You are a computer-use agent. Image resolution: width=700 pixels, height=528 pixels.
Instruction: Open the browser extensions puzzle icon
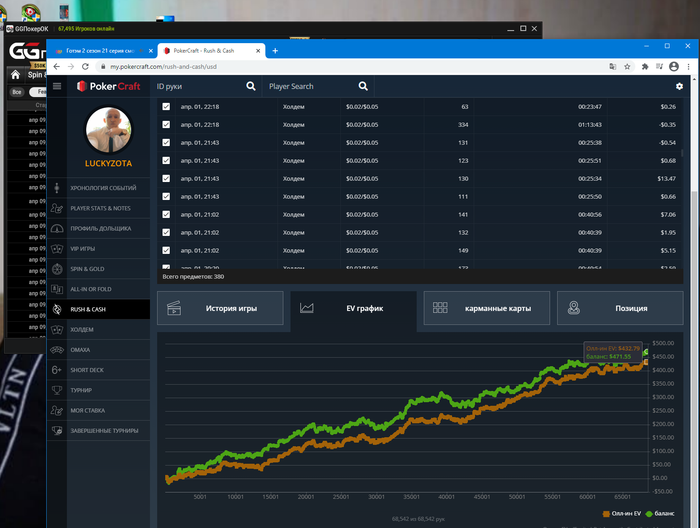pyautogui.click(x=645, y=67)
